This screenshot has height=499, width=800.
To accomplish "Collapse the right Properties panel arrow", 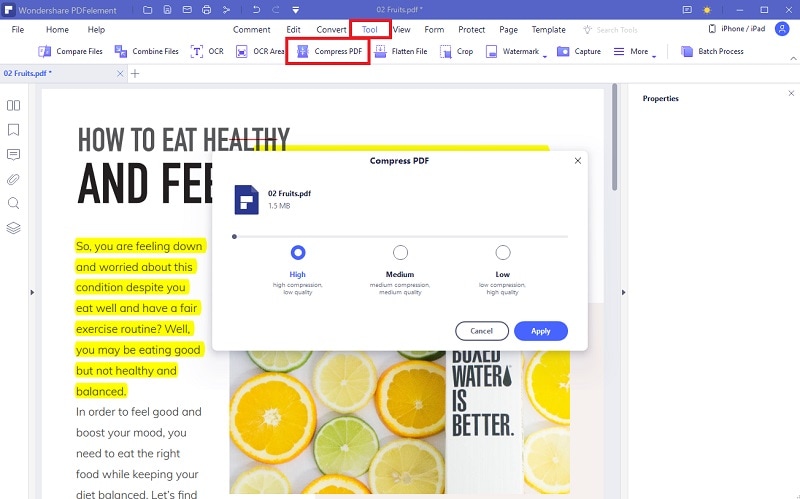I will pyautogui.click(x=623, y=292).
